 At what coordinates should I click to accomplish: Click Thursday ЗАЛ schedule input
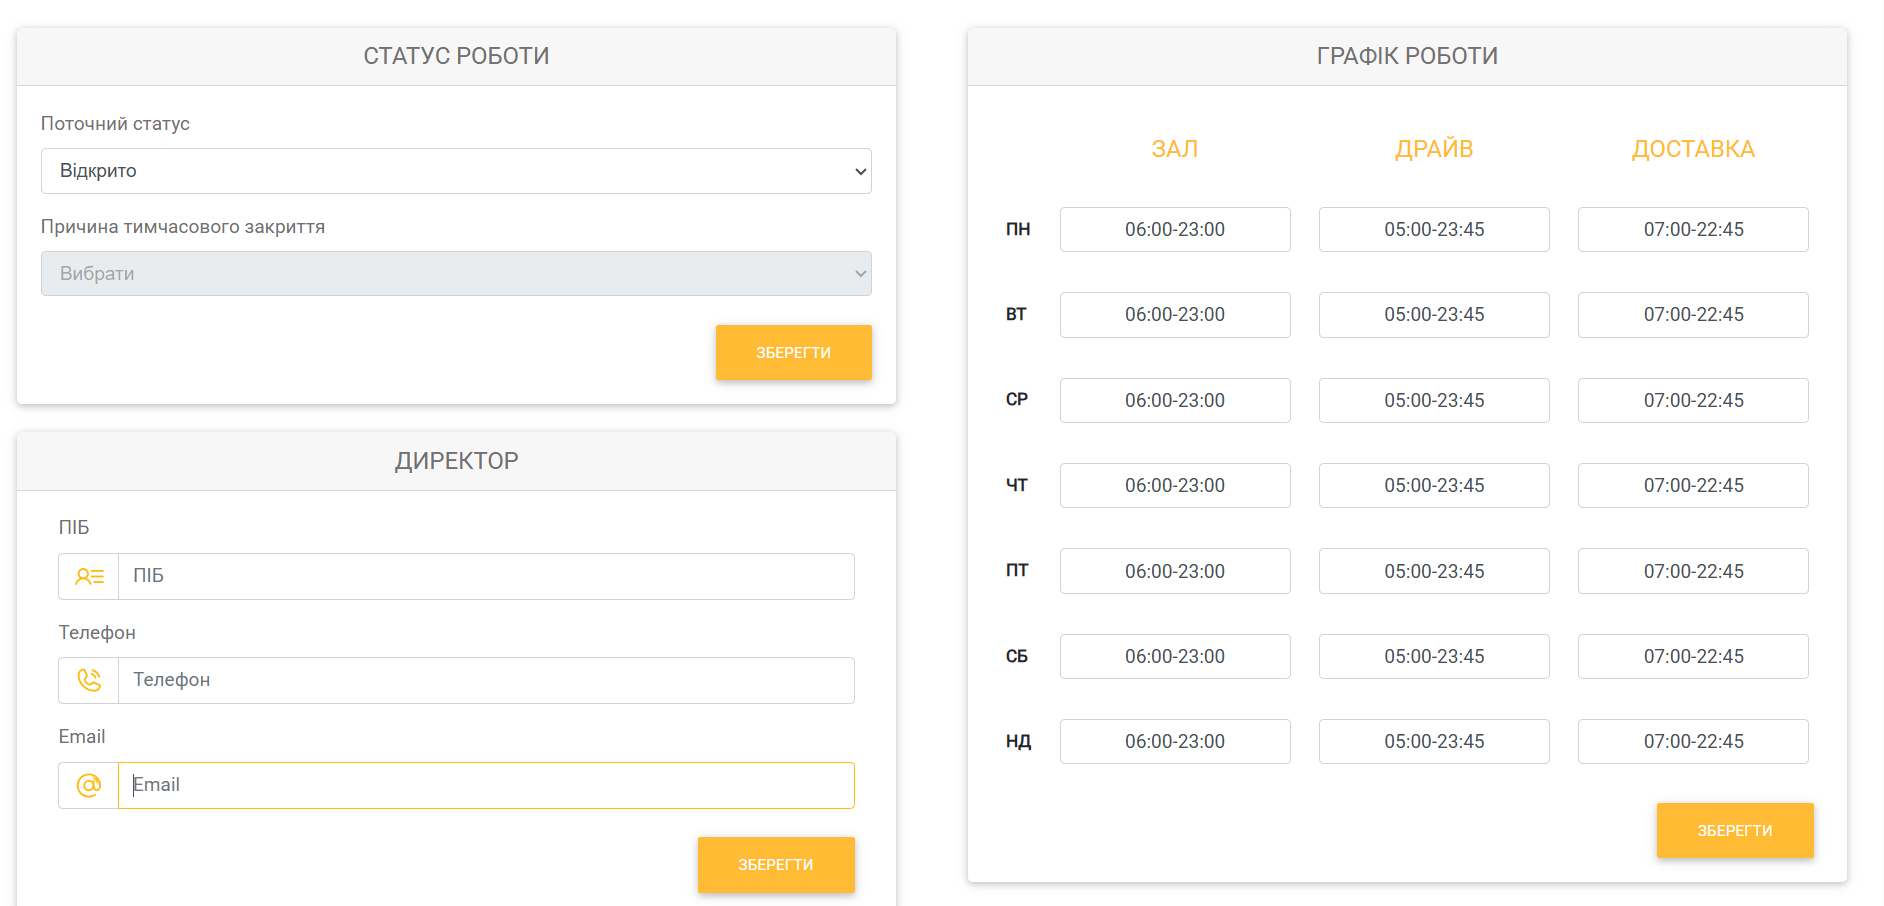[1174, 486]
